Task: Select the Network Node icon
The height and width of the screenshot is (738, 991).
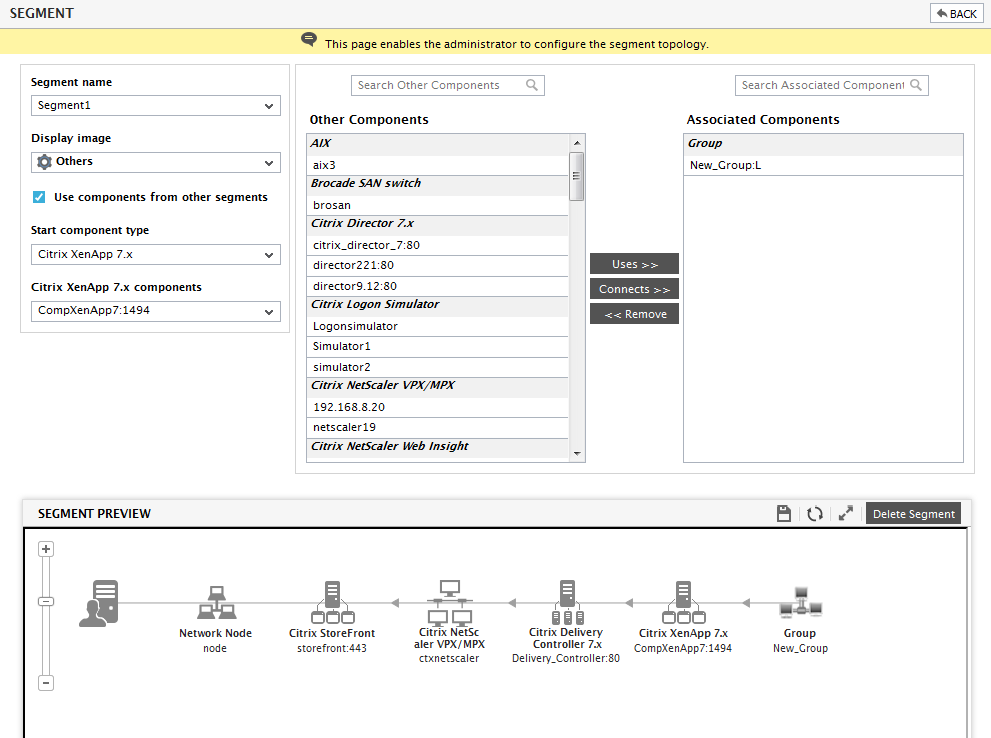Action: tap(216, 603)
